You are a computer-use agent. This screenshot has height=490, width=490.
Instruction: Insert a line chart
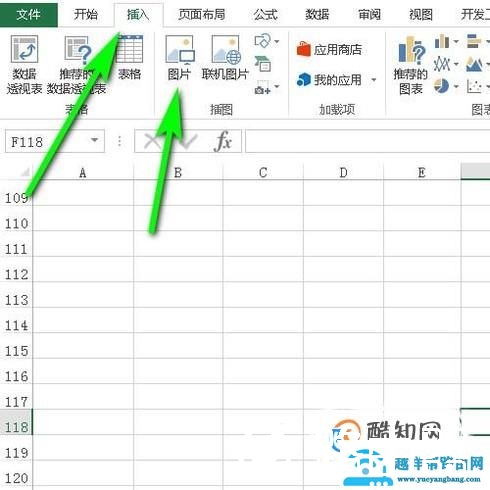pos(442,64)
